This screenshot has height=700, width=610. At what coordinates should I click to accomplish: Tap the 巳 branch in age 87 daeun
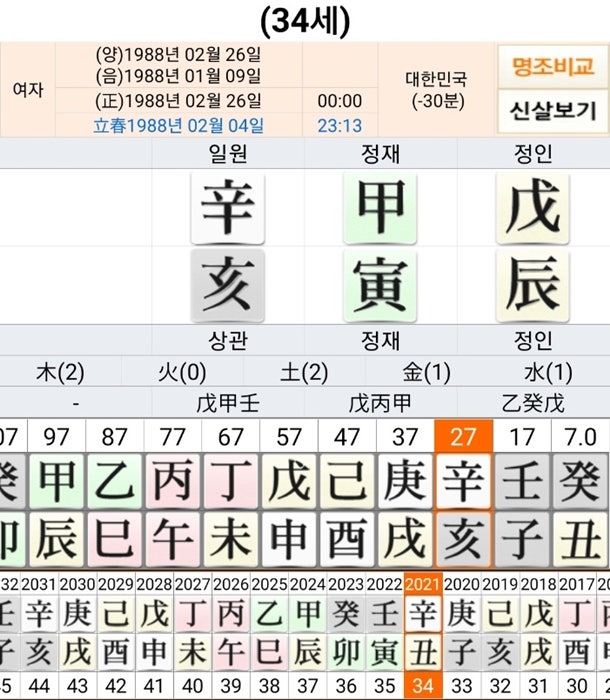coord(115,539)
